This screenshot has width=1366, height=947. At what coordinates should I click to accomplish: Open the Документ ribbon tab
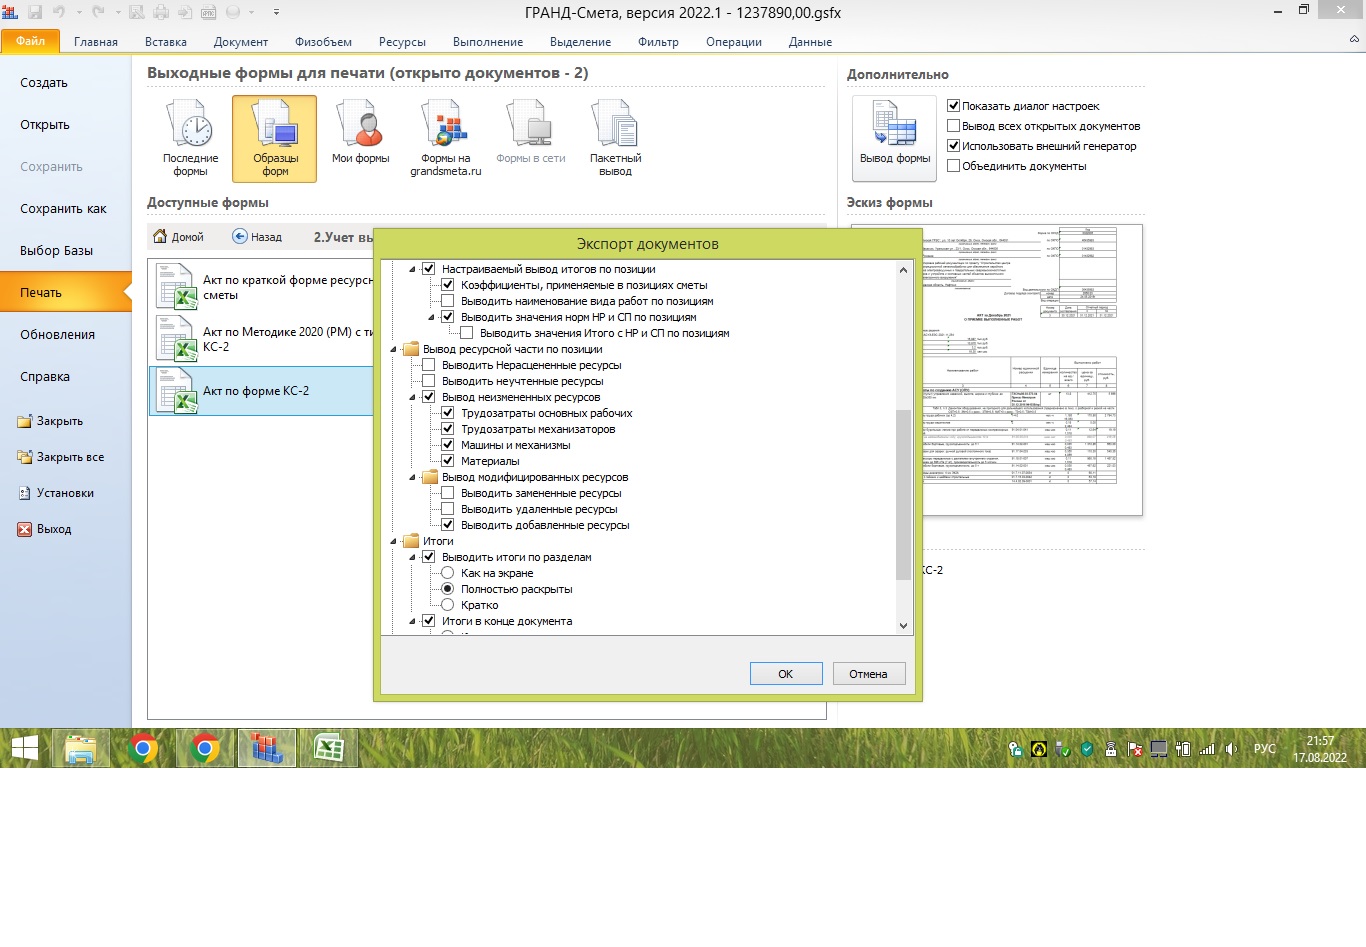coord(241,42)
